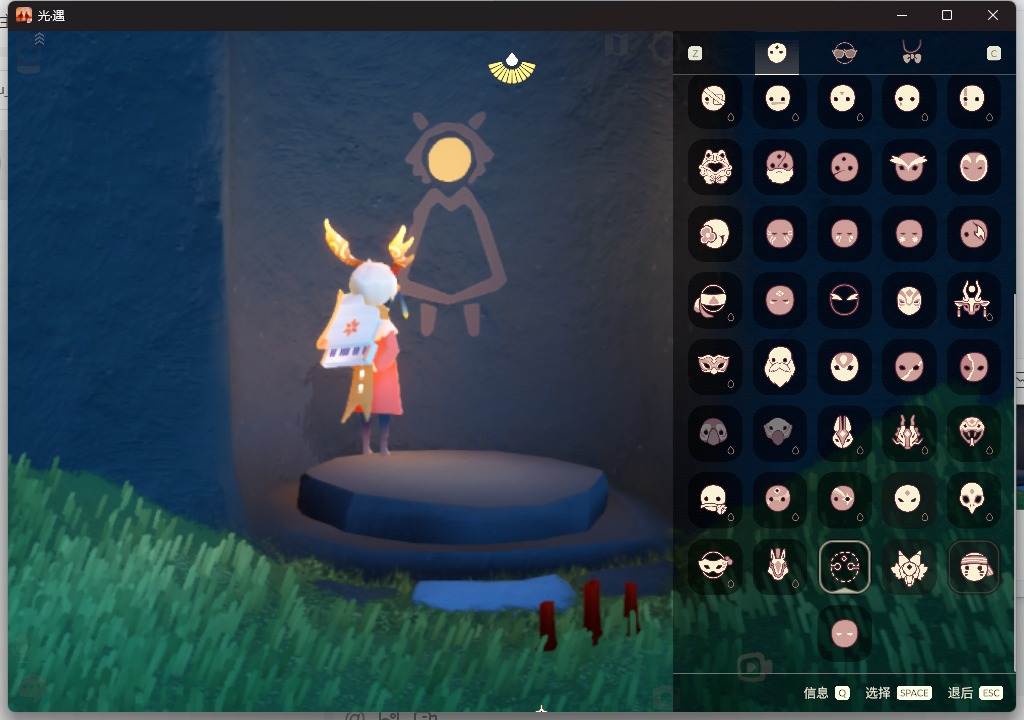Switch to the mask category tab
1024x720 pixels.
click(x=776, y=54)
